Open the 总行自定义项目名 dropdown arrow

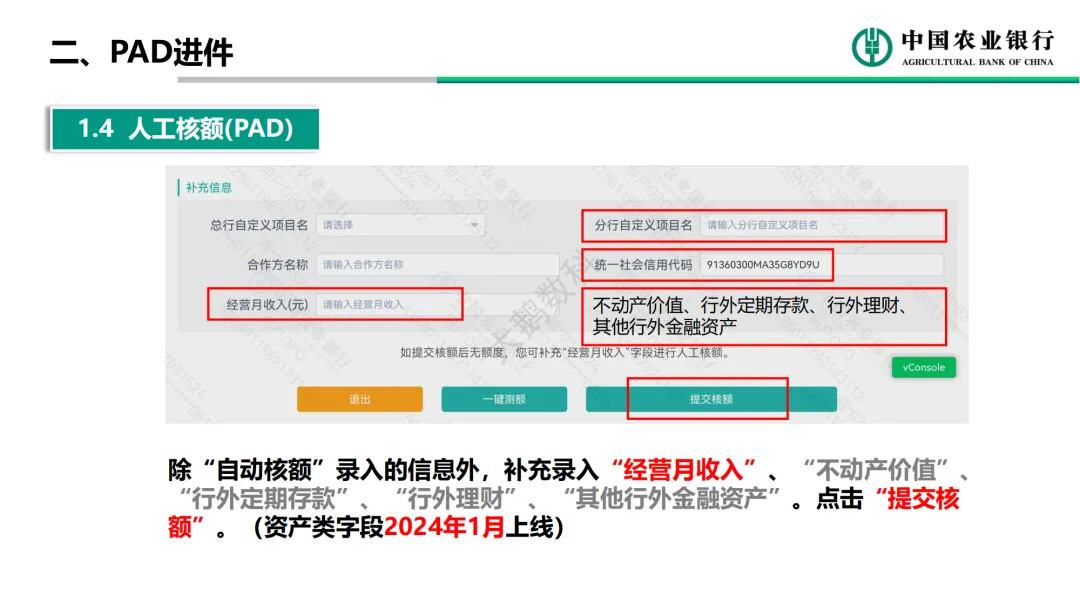pos(474,225)
